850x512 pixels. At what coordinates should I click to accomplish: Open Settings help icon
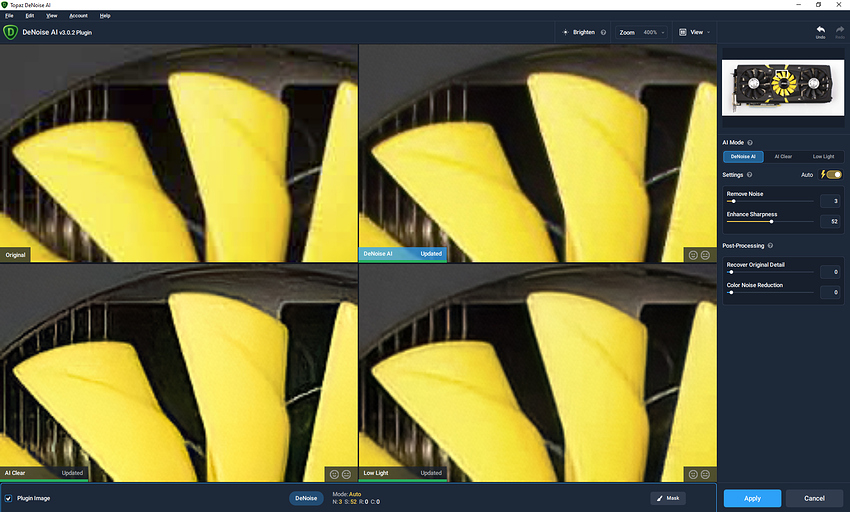pyautogui.click(x=749, y=175)
